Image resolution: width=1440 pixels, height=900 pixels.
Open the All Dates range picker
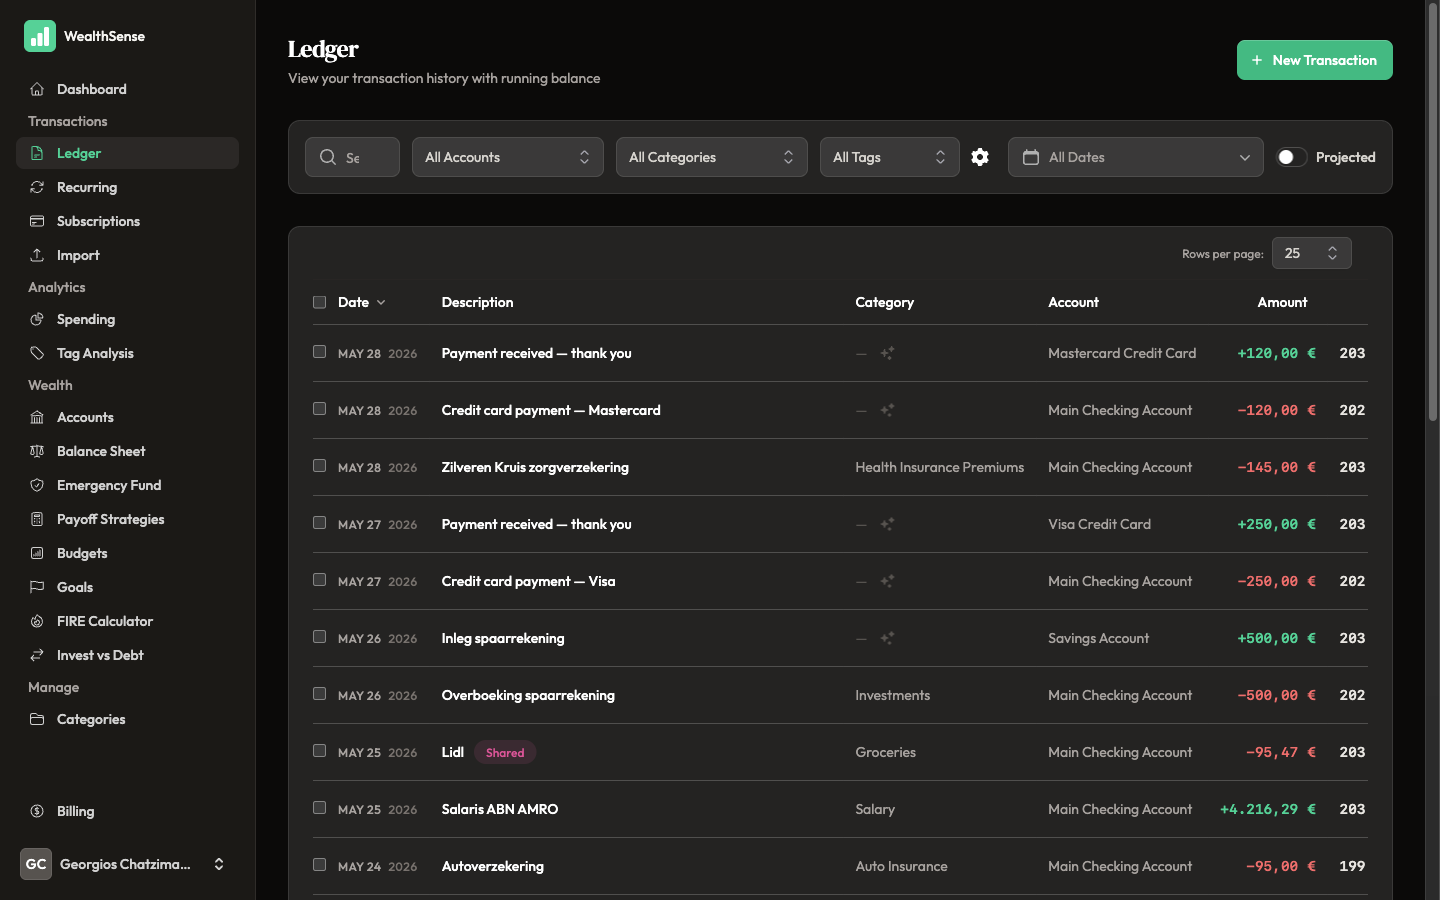[1135, 157]
